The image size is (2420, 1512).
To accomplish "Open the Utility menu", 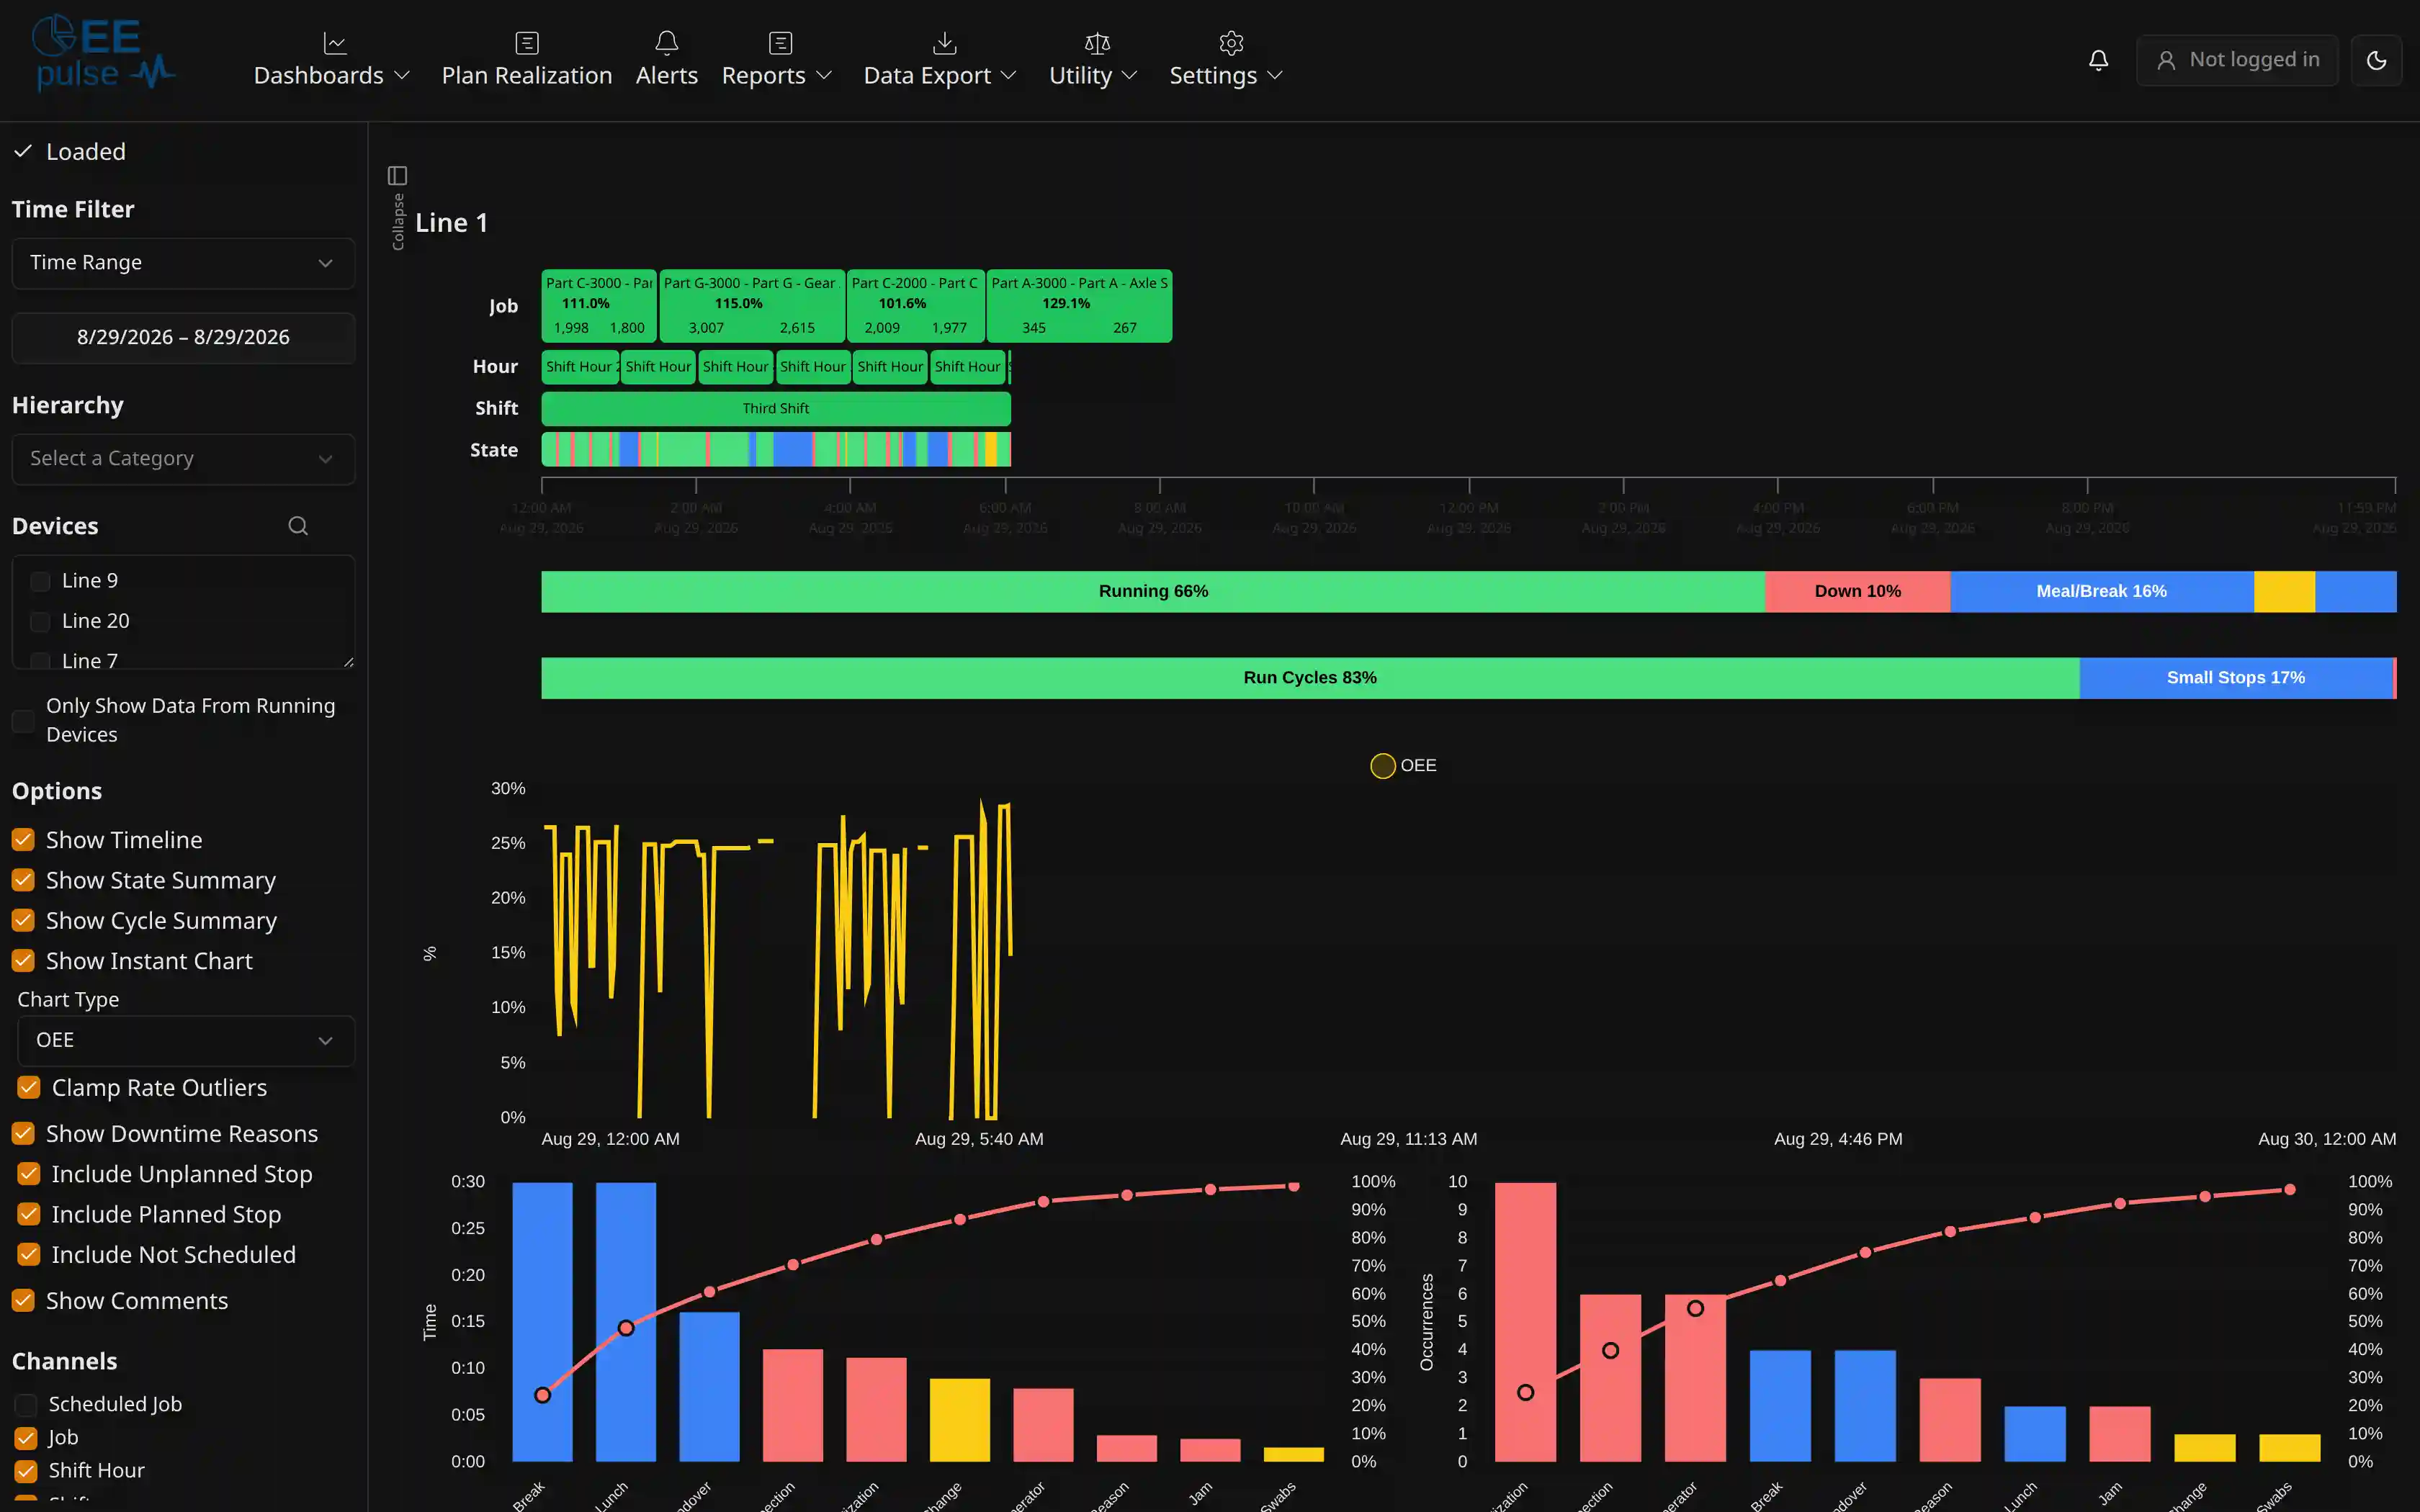I will (x=1093, y=60).
